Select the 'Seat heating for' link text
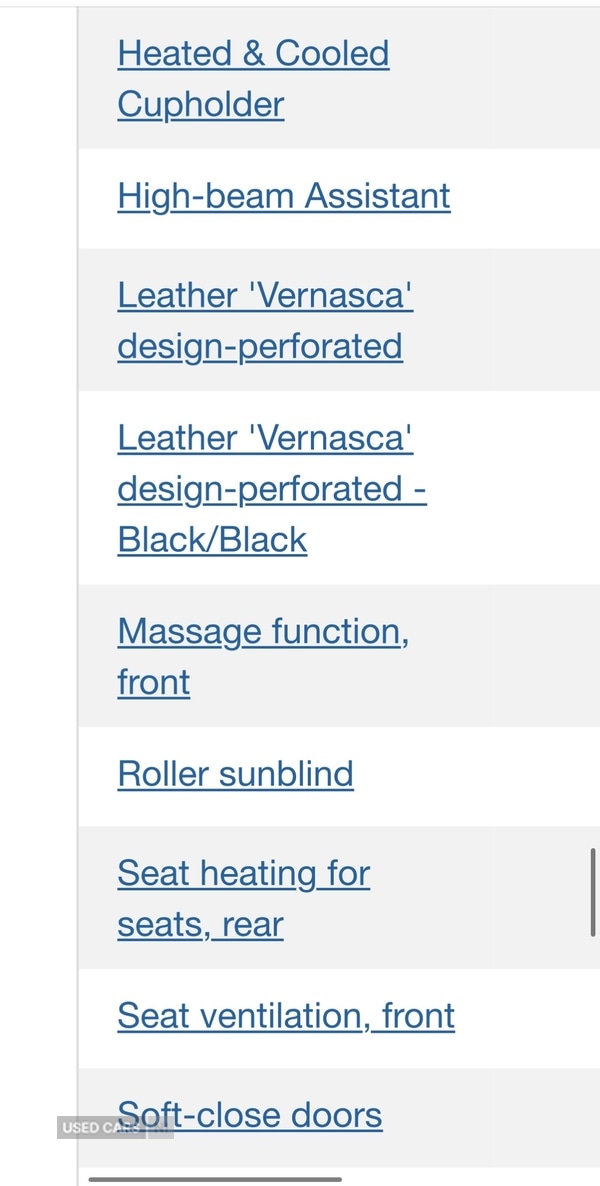 click(x=243, y=873)
